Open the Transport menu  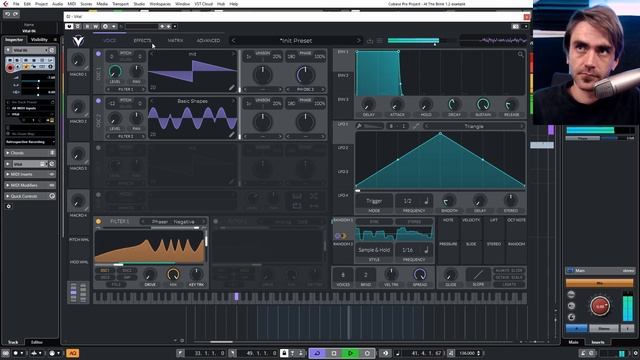click(x=120, y=4)
